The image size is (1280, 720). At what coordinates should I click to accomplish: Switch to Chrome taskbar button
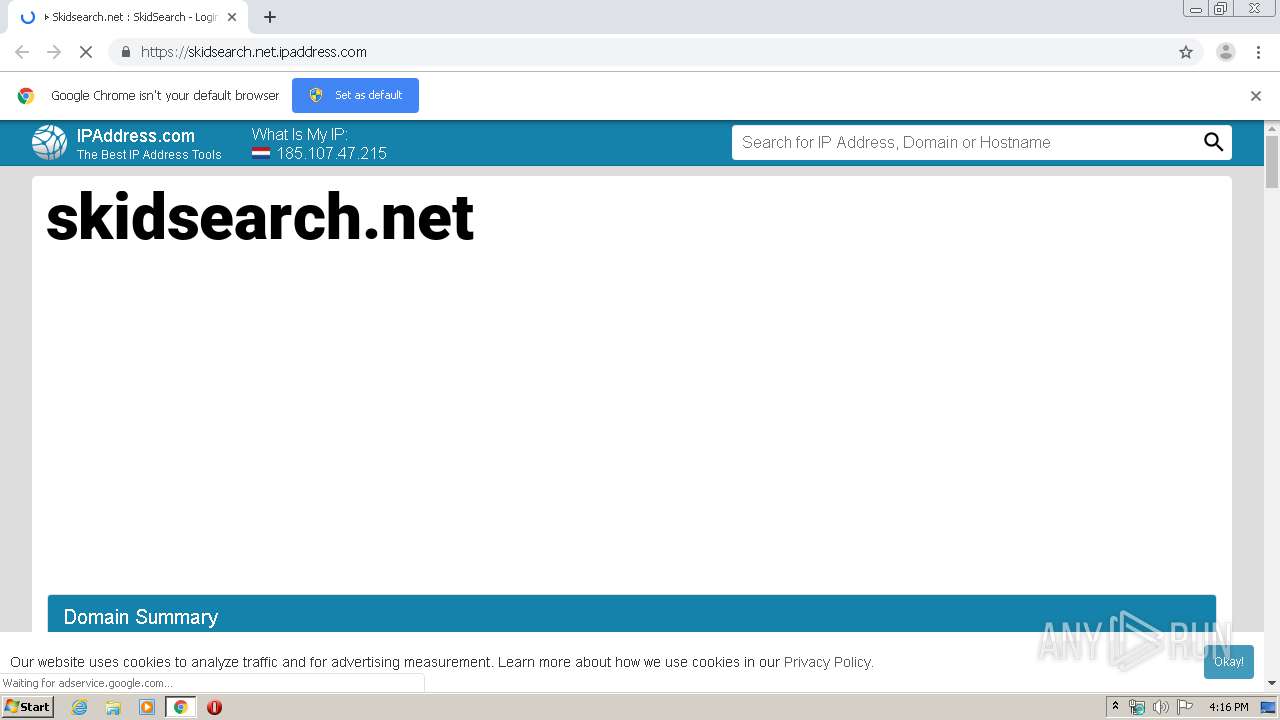point(180,707)
